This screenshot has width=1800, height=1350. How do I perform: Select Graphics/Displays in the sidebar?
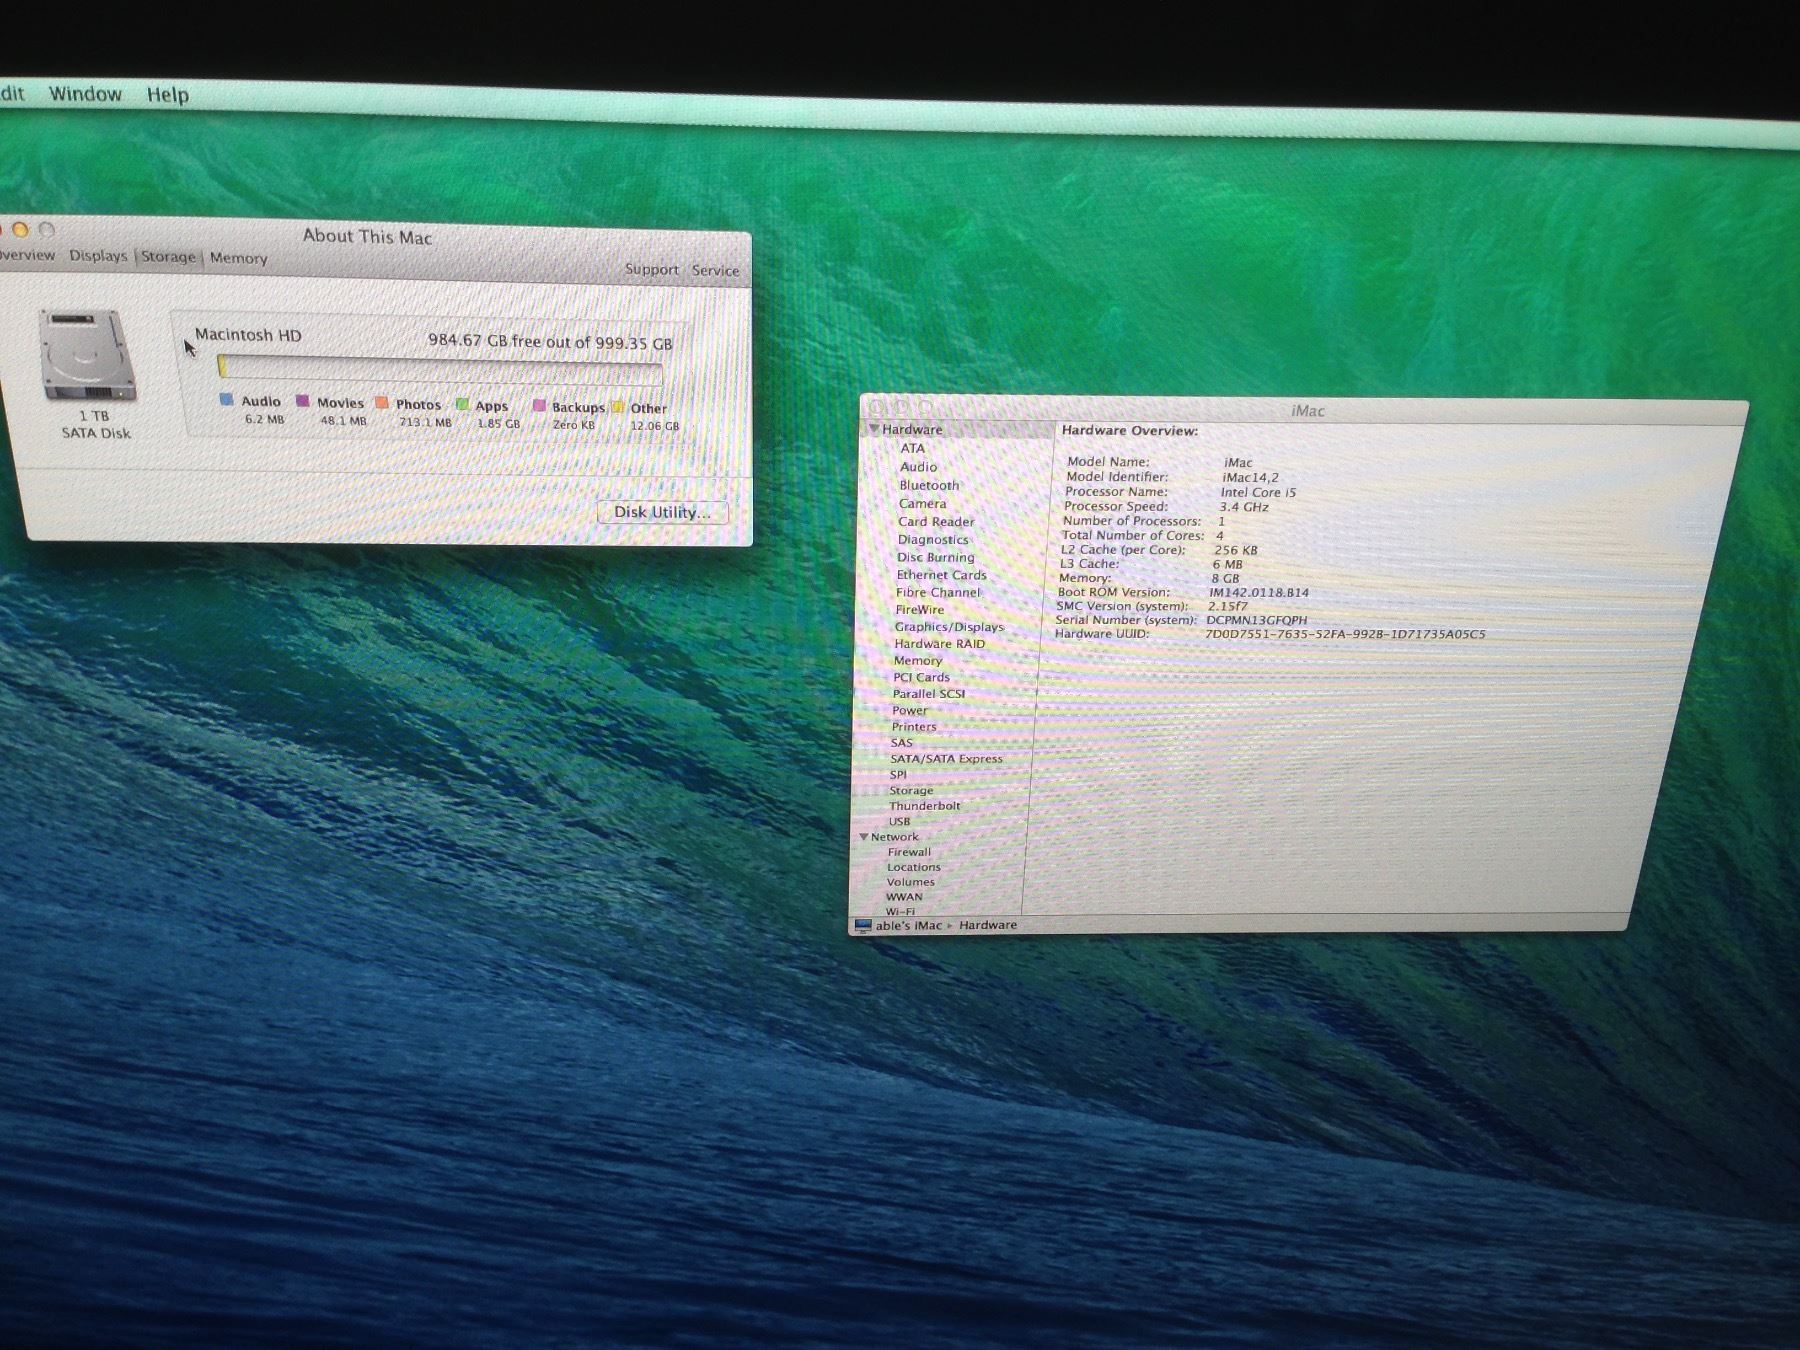pyautogui.click(x=948, y=627)
